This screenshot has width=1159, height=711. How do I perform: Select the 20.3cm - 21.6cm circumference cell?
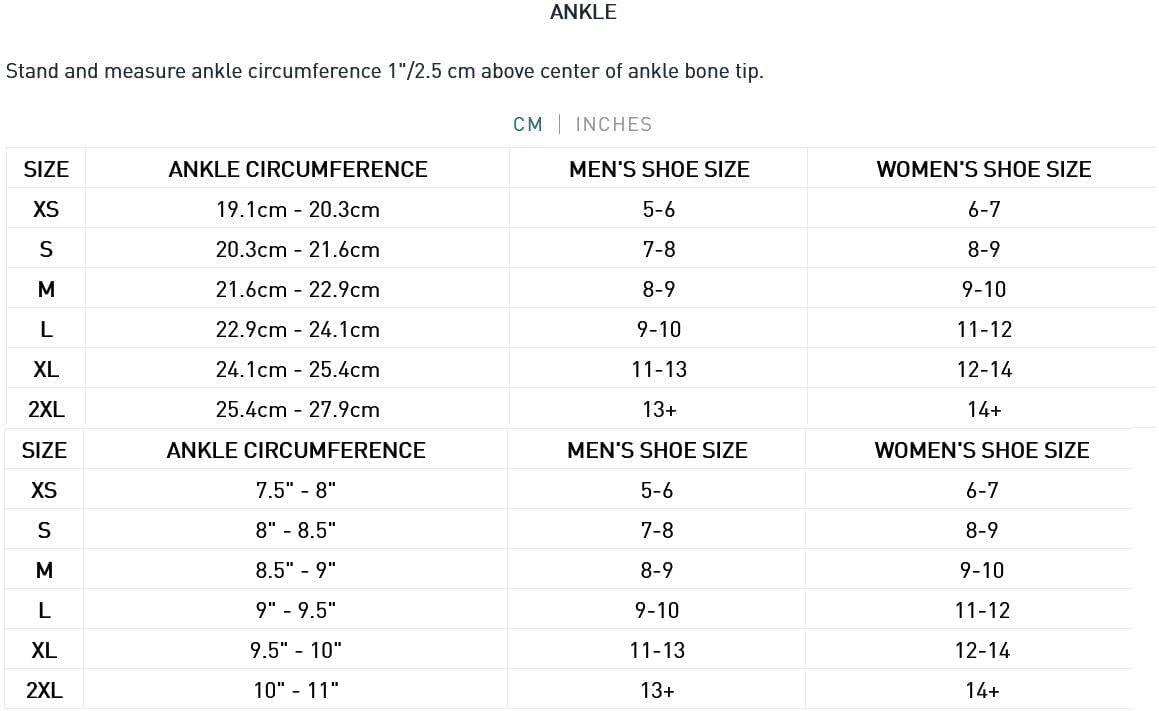297,250
